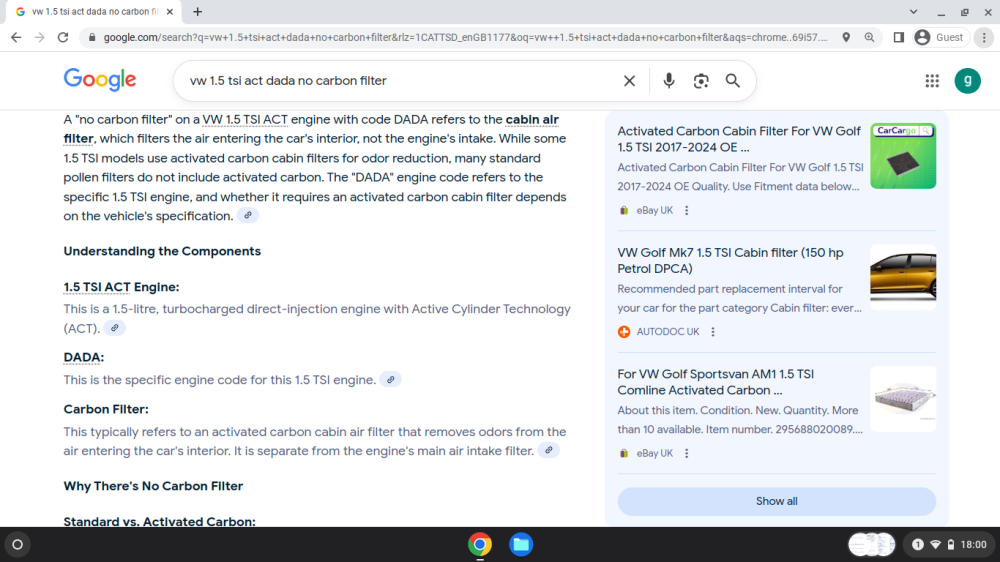Go to Google homepage via logo
The width and height of the screenshot is (1000, 562).
99,80
